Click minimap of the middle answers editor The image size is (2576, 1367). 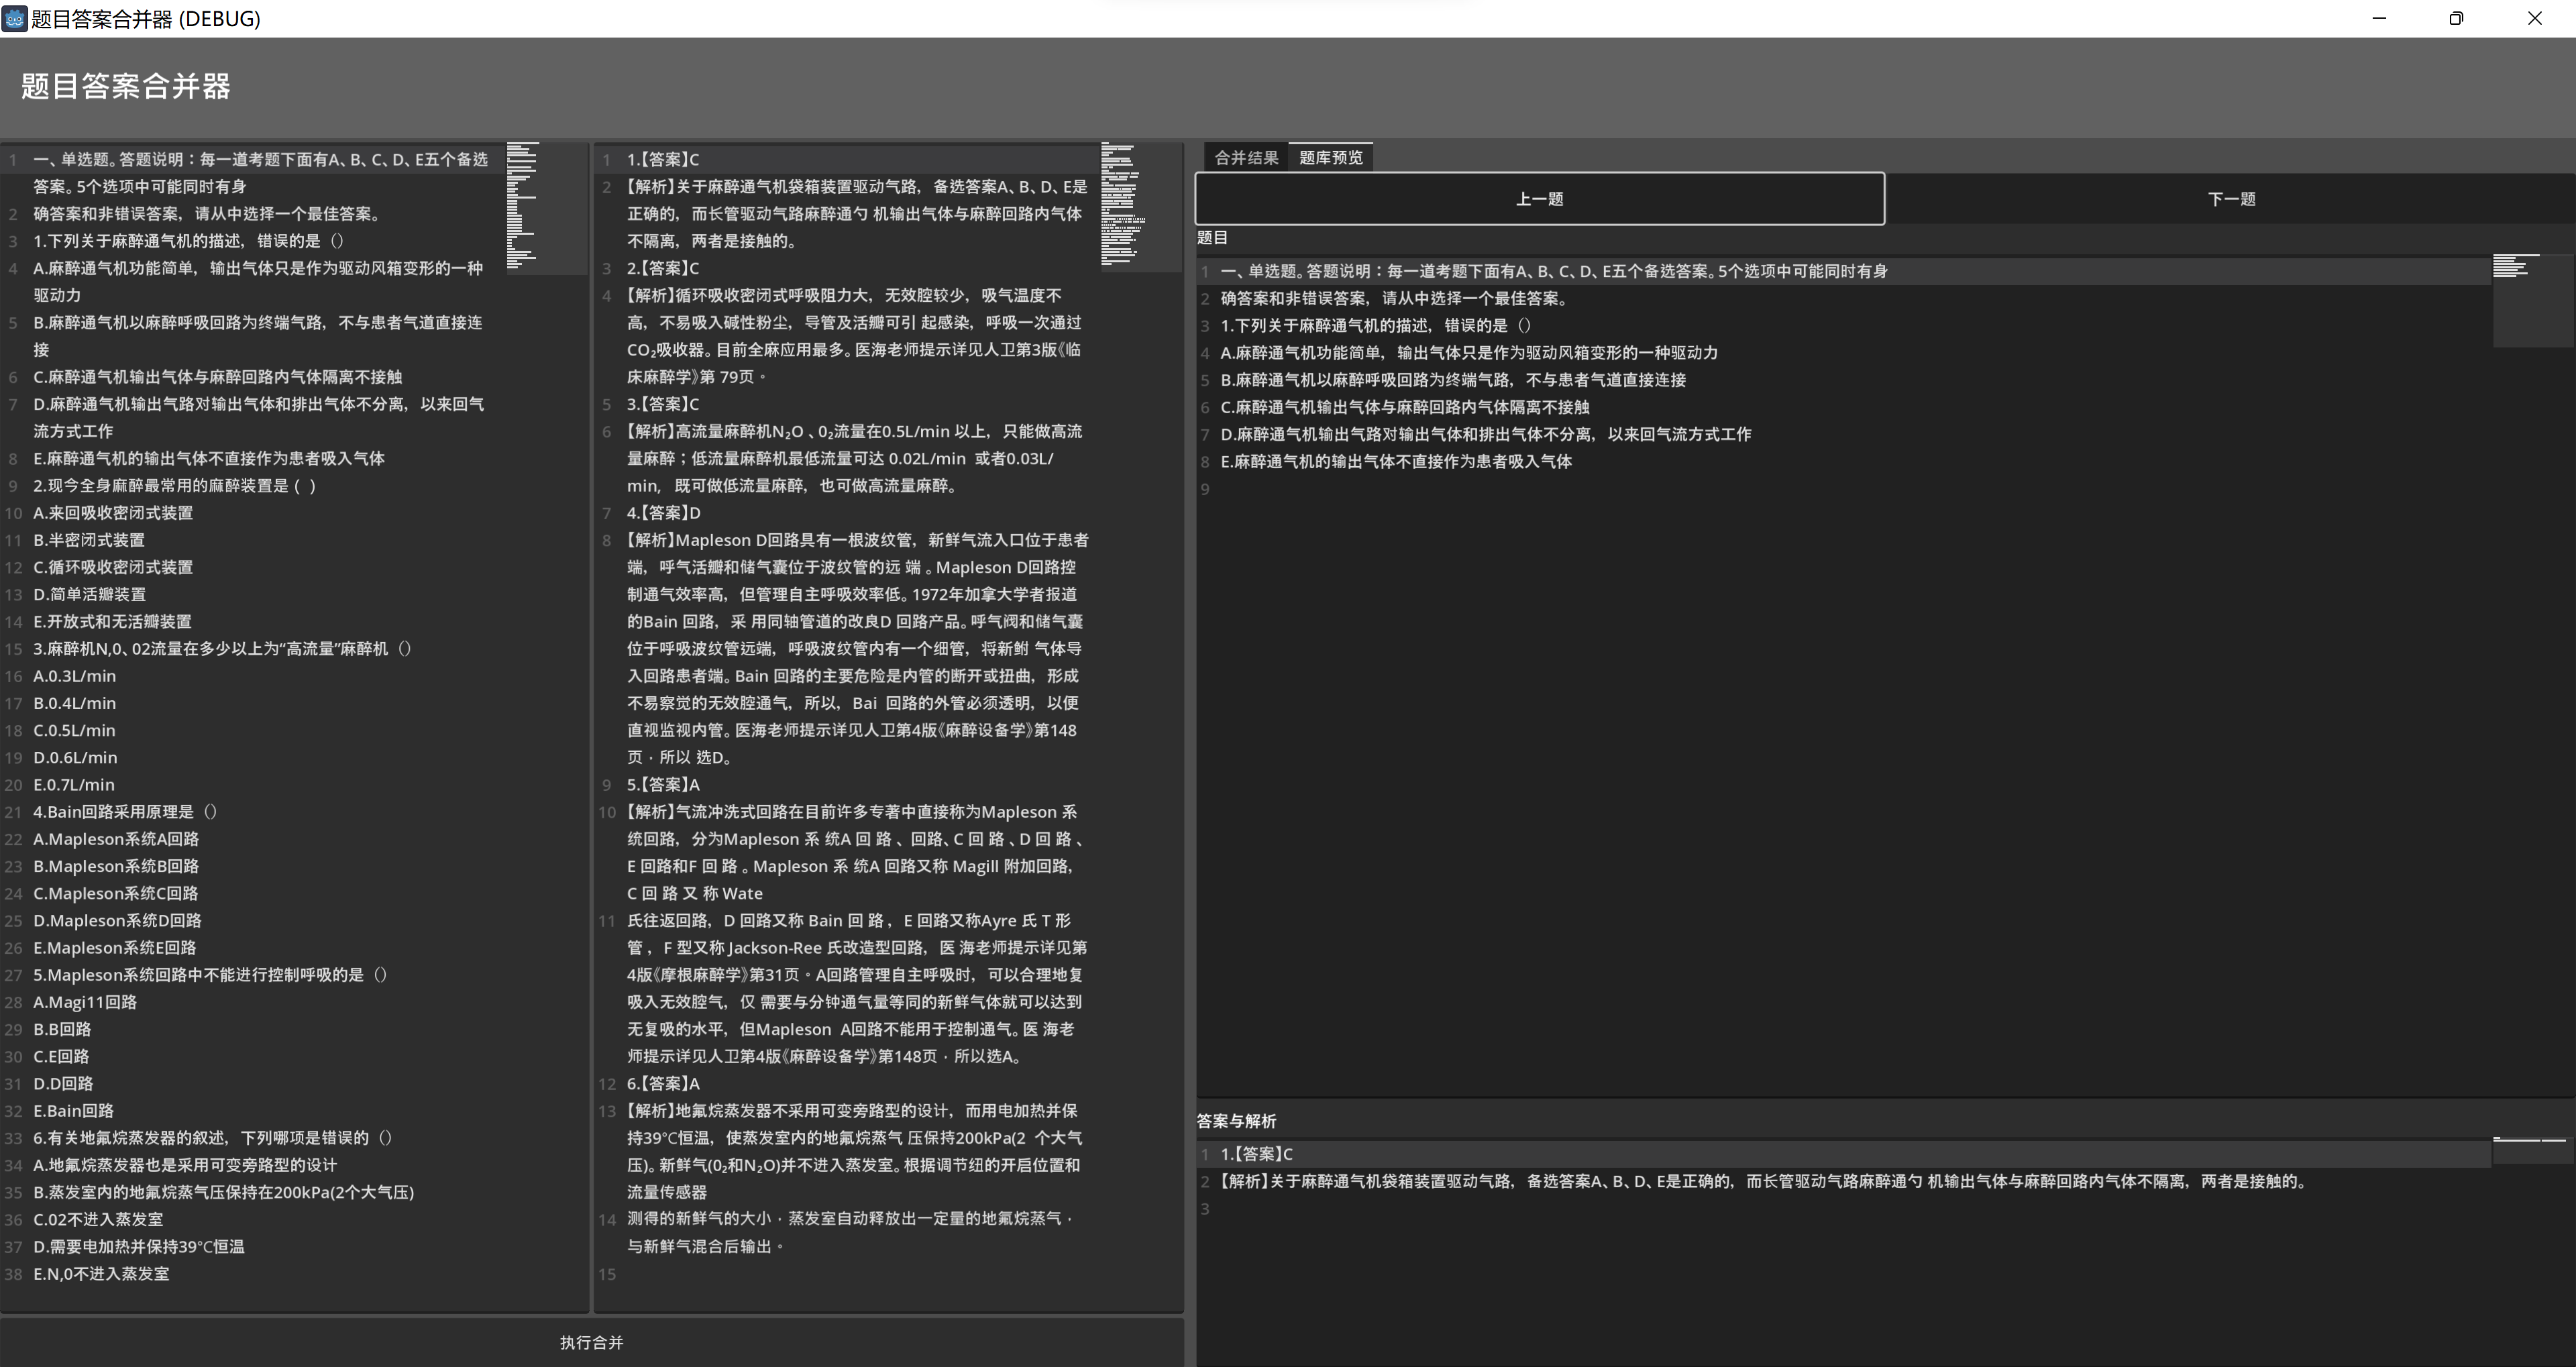(x=1120, y=206)
